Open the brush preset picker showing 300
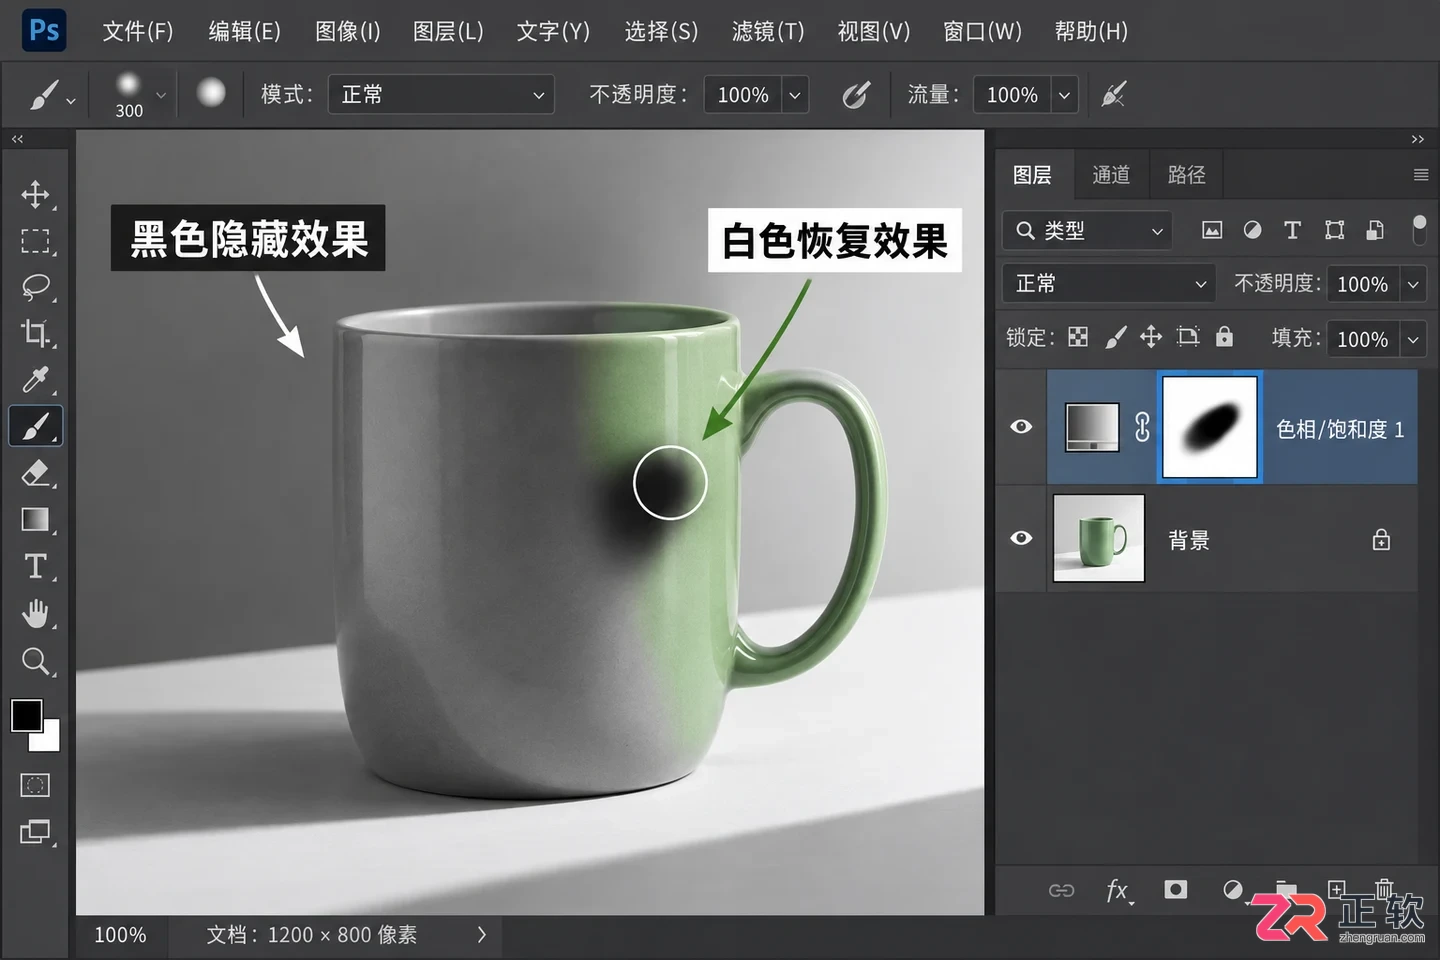The width and height of the screenshot is (1440, 960). point(138,95)
